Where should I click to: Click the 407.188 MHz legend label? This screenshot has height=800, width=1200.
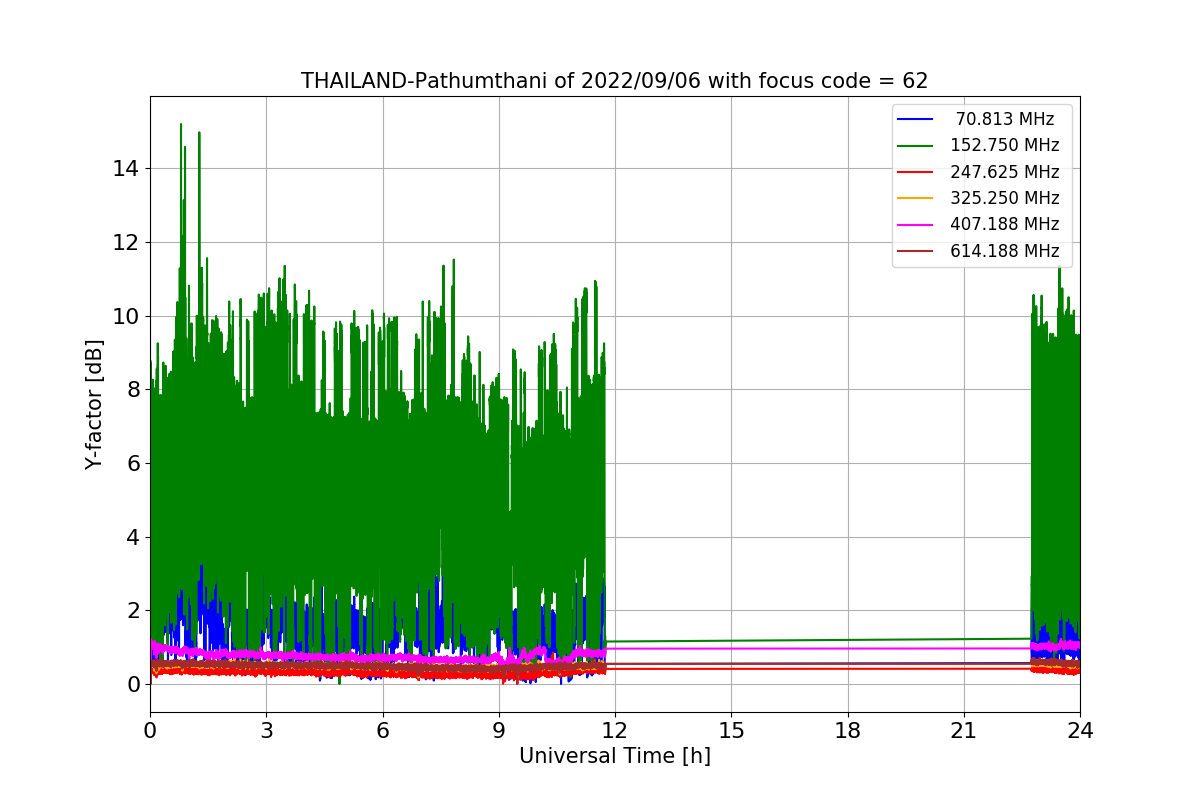point(1005,224)
